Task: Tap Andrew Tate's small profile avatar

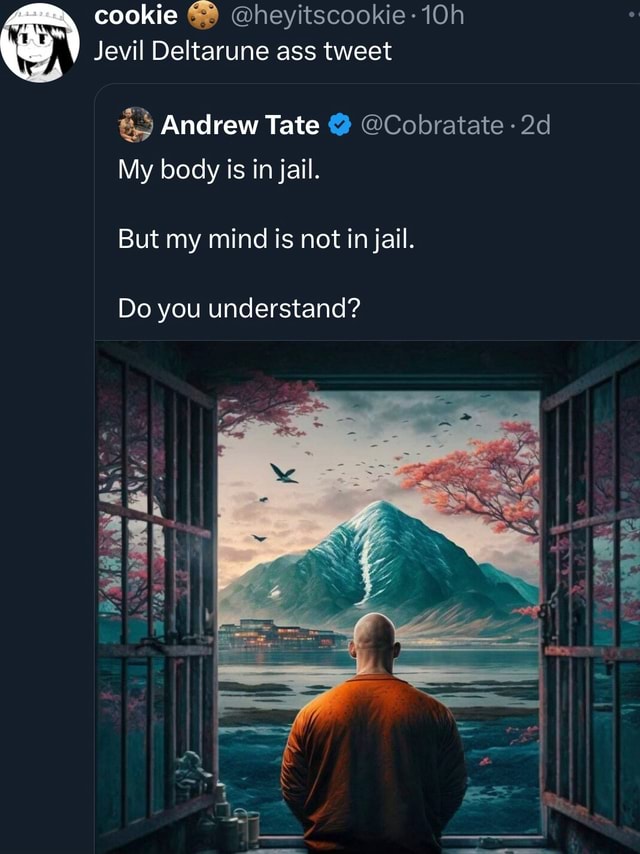Action: pyautogui.click(x=136, y=125)
